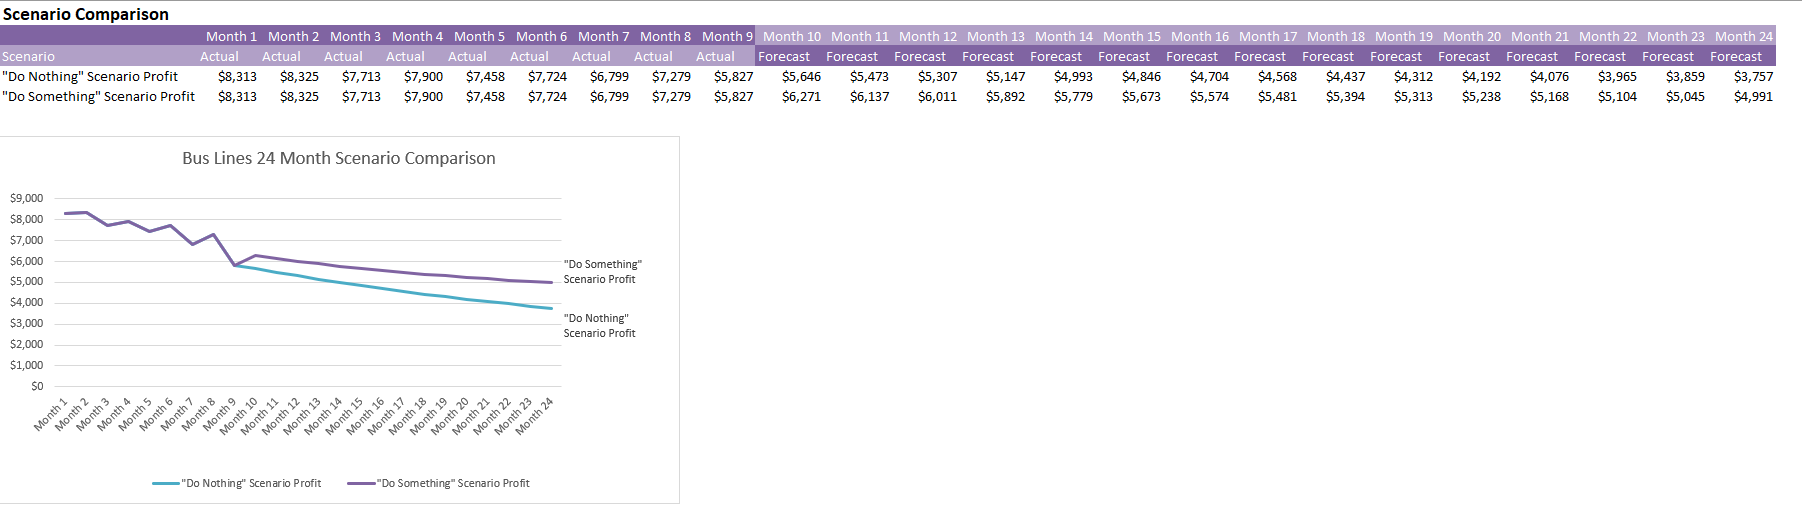Select Do Something Month 2 value $8,325
Viewport: 1802px width, 524px height.
pos(299,97)
